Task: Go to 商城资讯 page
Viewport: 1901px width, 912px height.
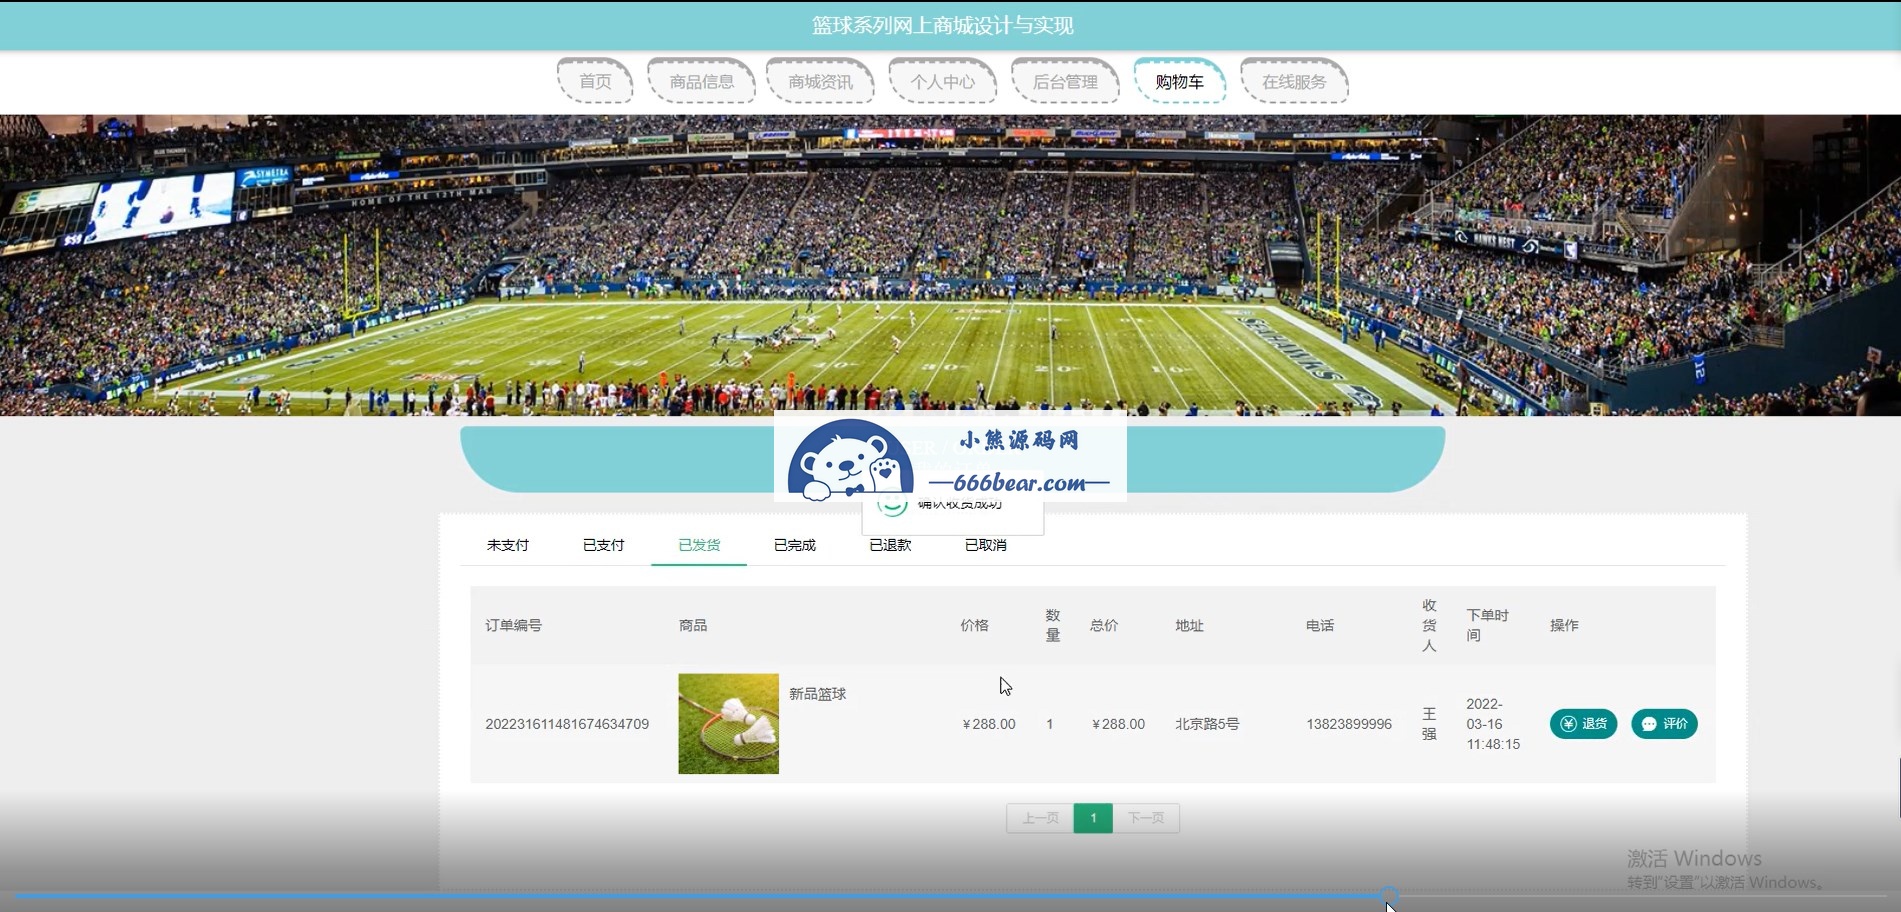Action: click(820, 81)
